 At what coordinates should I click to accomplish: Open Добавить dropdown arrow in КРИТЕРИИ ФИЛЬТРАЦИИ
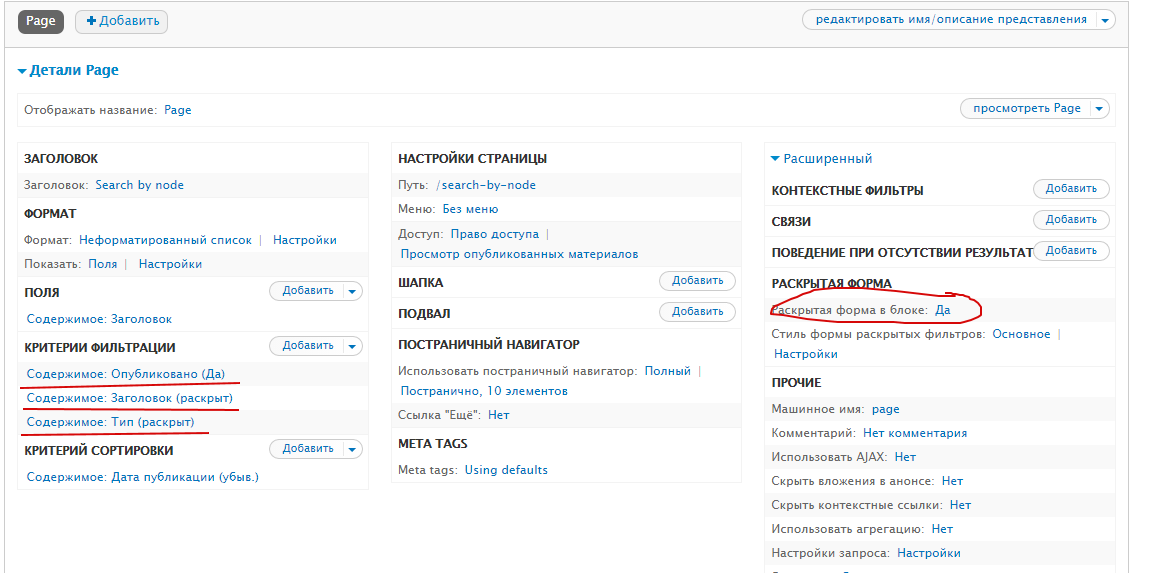point(352,346)
